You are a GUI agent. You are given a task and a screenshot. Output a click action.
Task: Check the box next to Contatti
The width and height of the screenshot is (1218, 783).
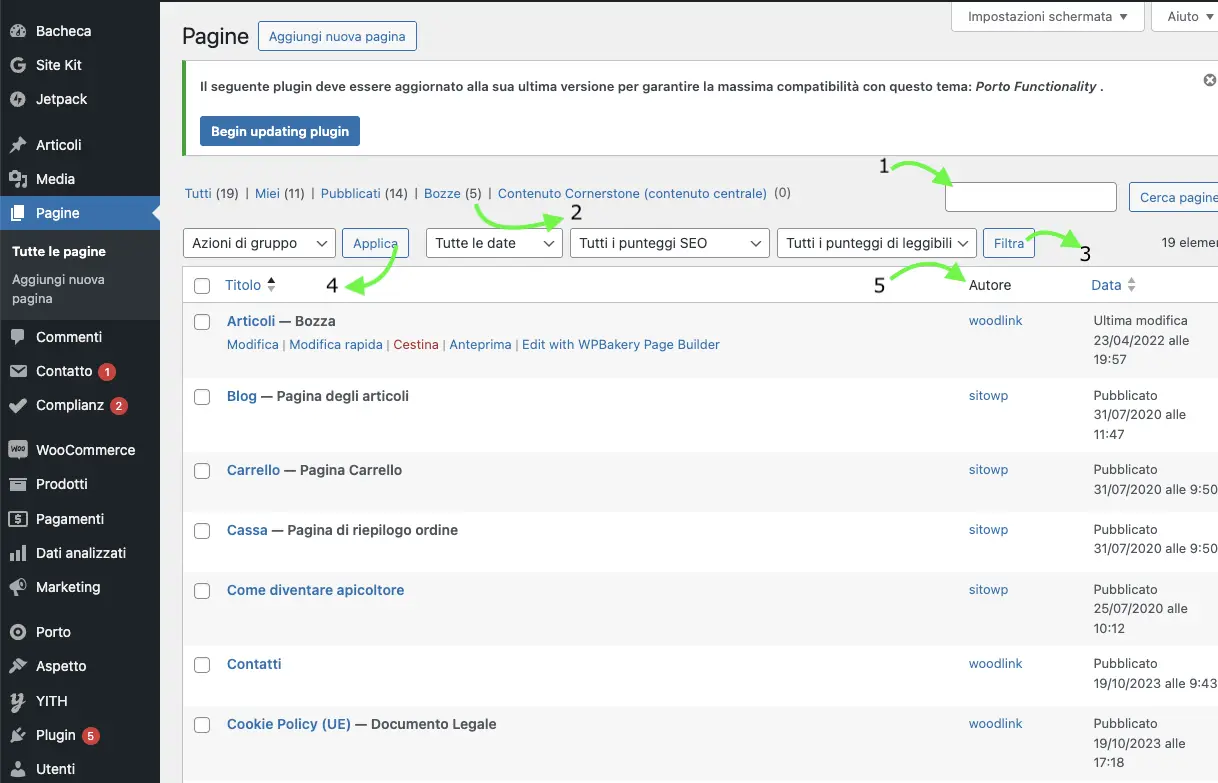(x=202, y=665)
